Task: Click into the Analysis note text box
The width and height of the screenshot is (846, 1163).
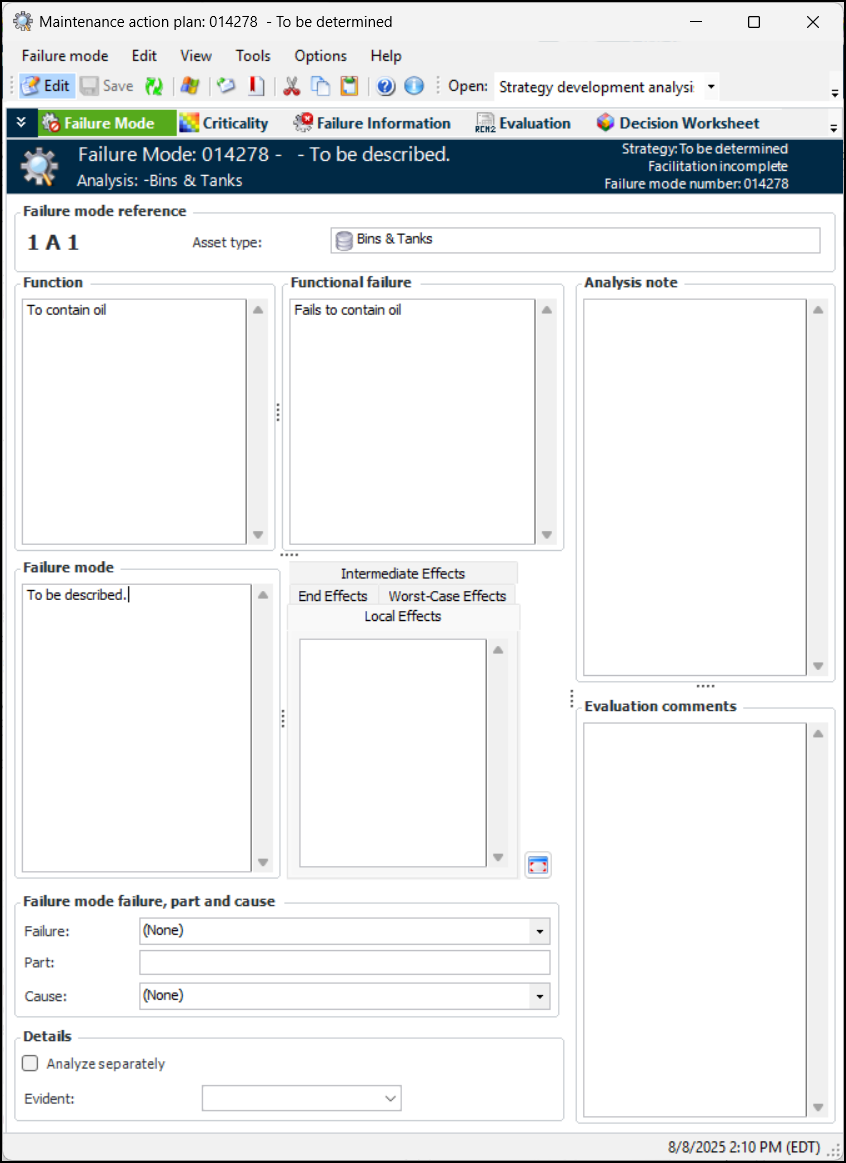Action: pos(695,487)
